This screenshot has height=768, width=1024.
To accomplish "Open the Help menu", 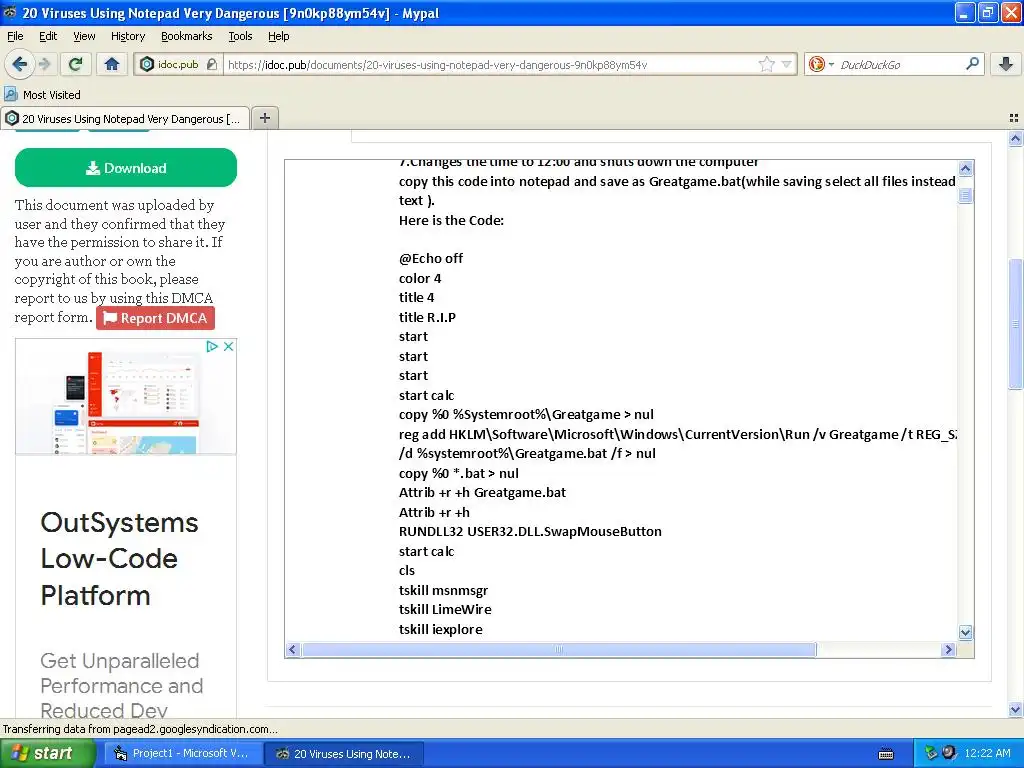I will [278, 36].
